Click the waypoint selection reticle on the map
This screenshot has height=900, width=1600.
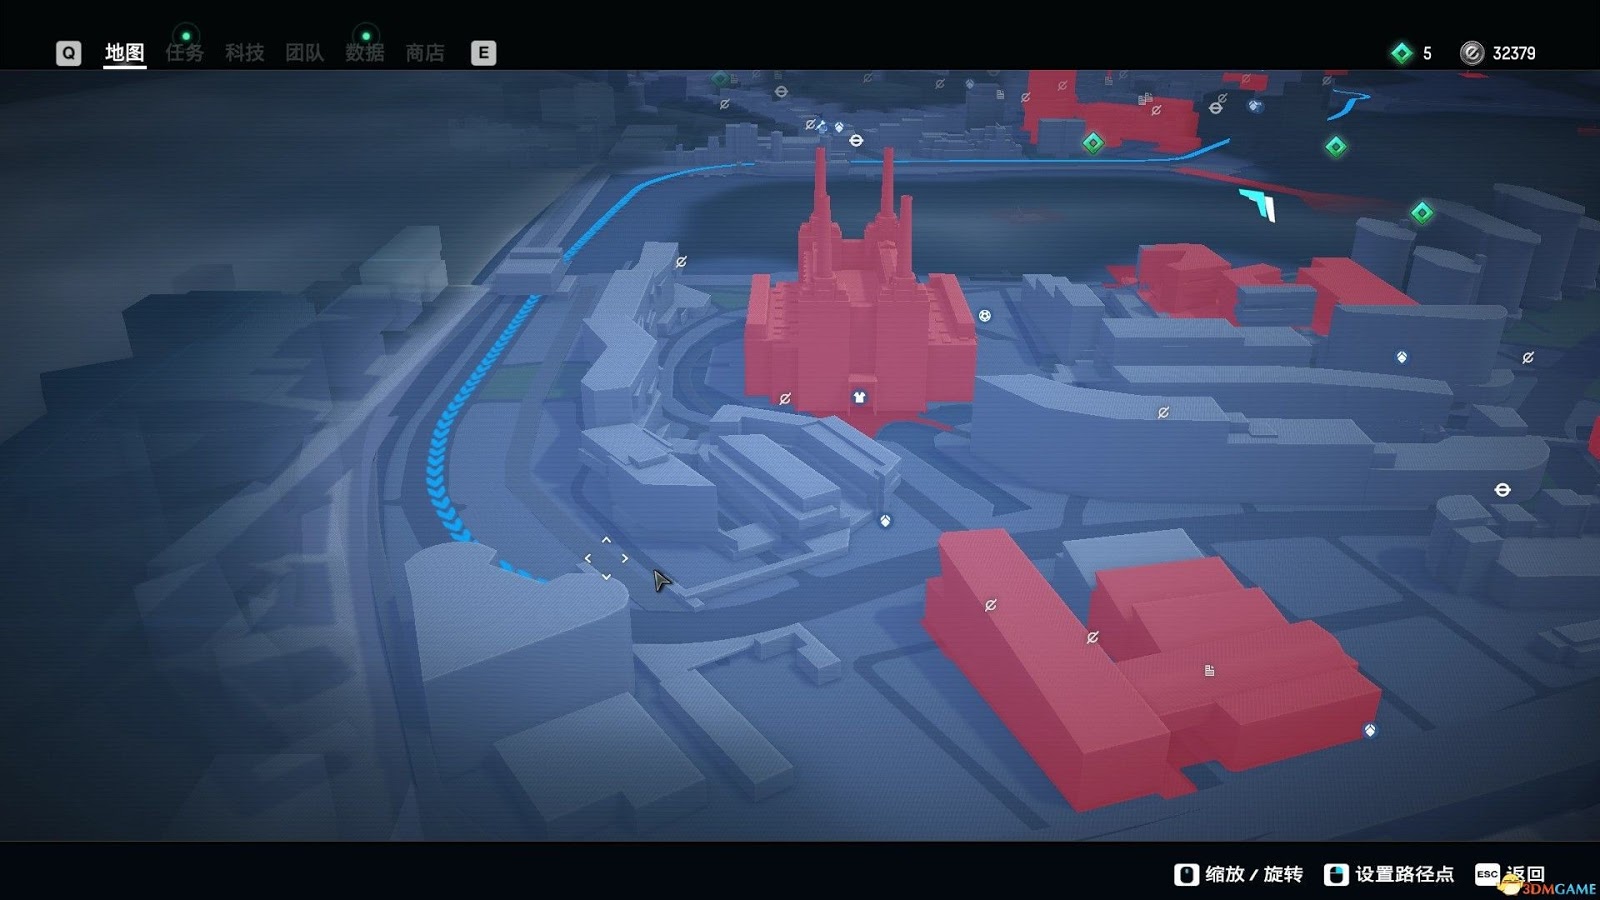606,558
